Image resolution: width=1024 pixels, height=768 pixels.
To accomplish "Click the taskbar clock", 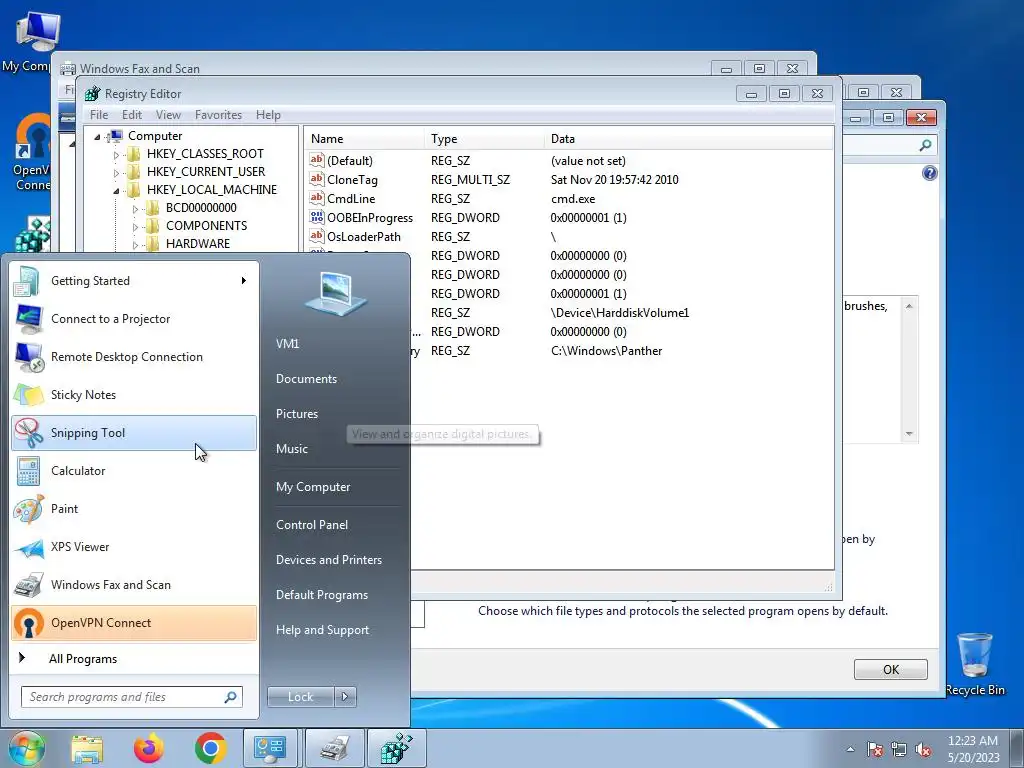I will point(973,749).
